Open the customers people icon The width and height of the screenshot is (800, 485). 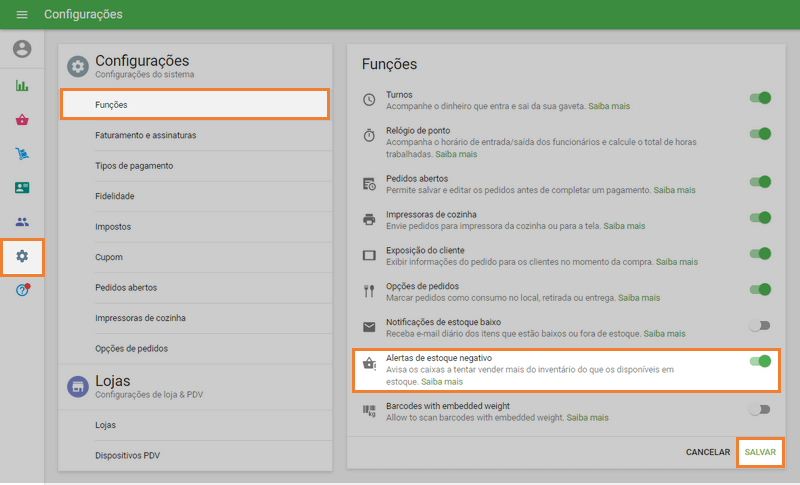(x=22, y=222)
